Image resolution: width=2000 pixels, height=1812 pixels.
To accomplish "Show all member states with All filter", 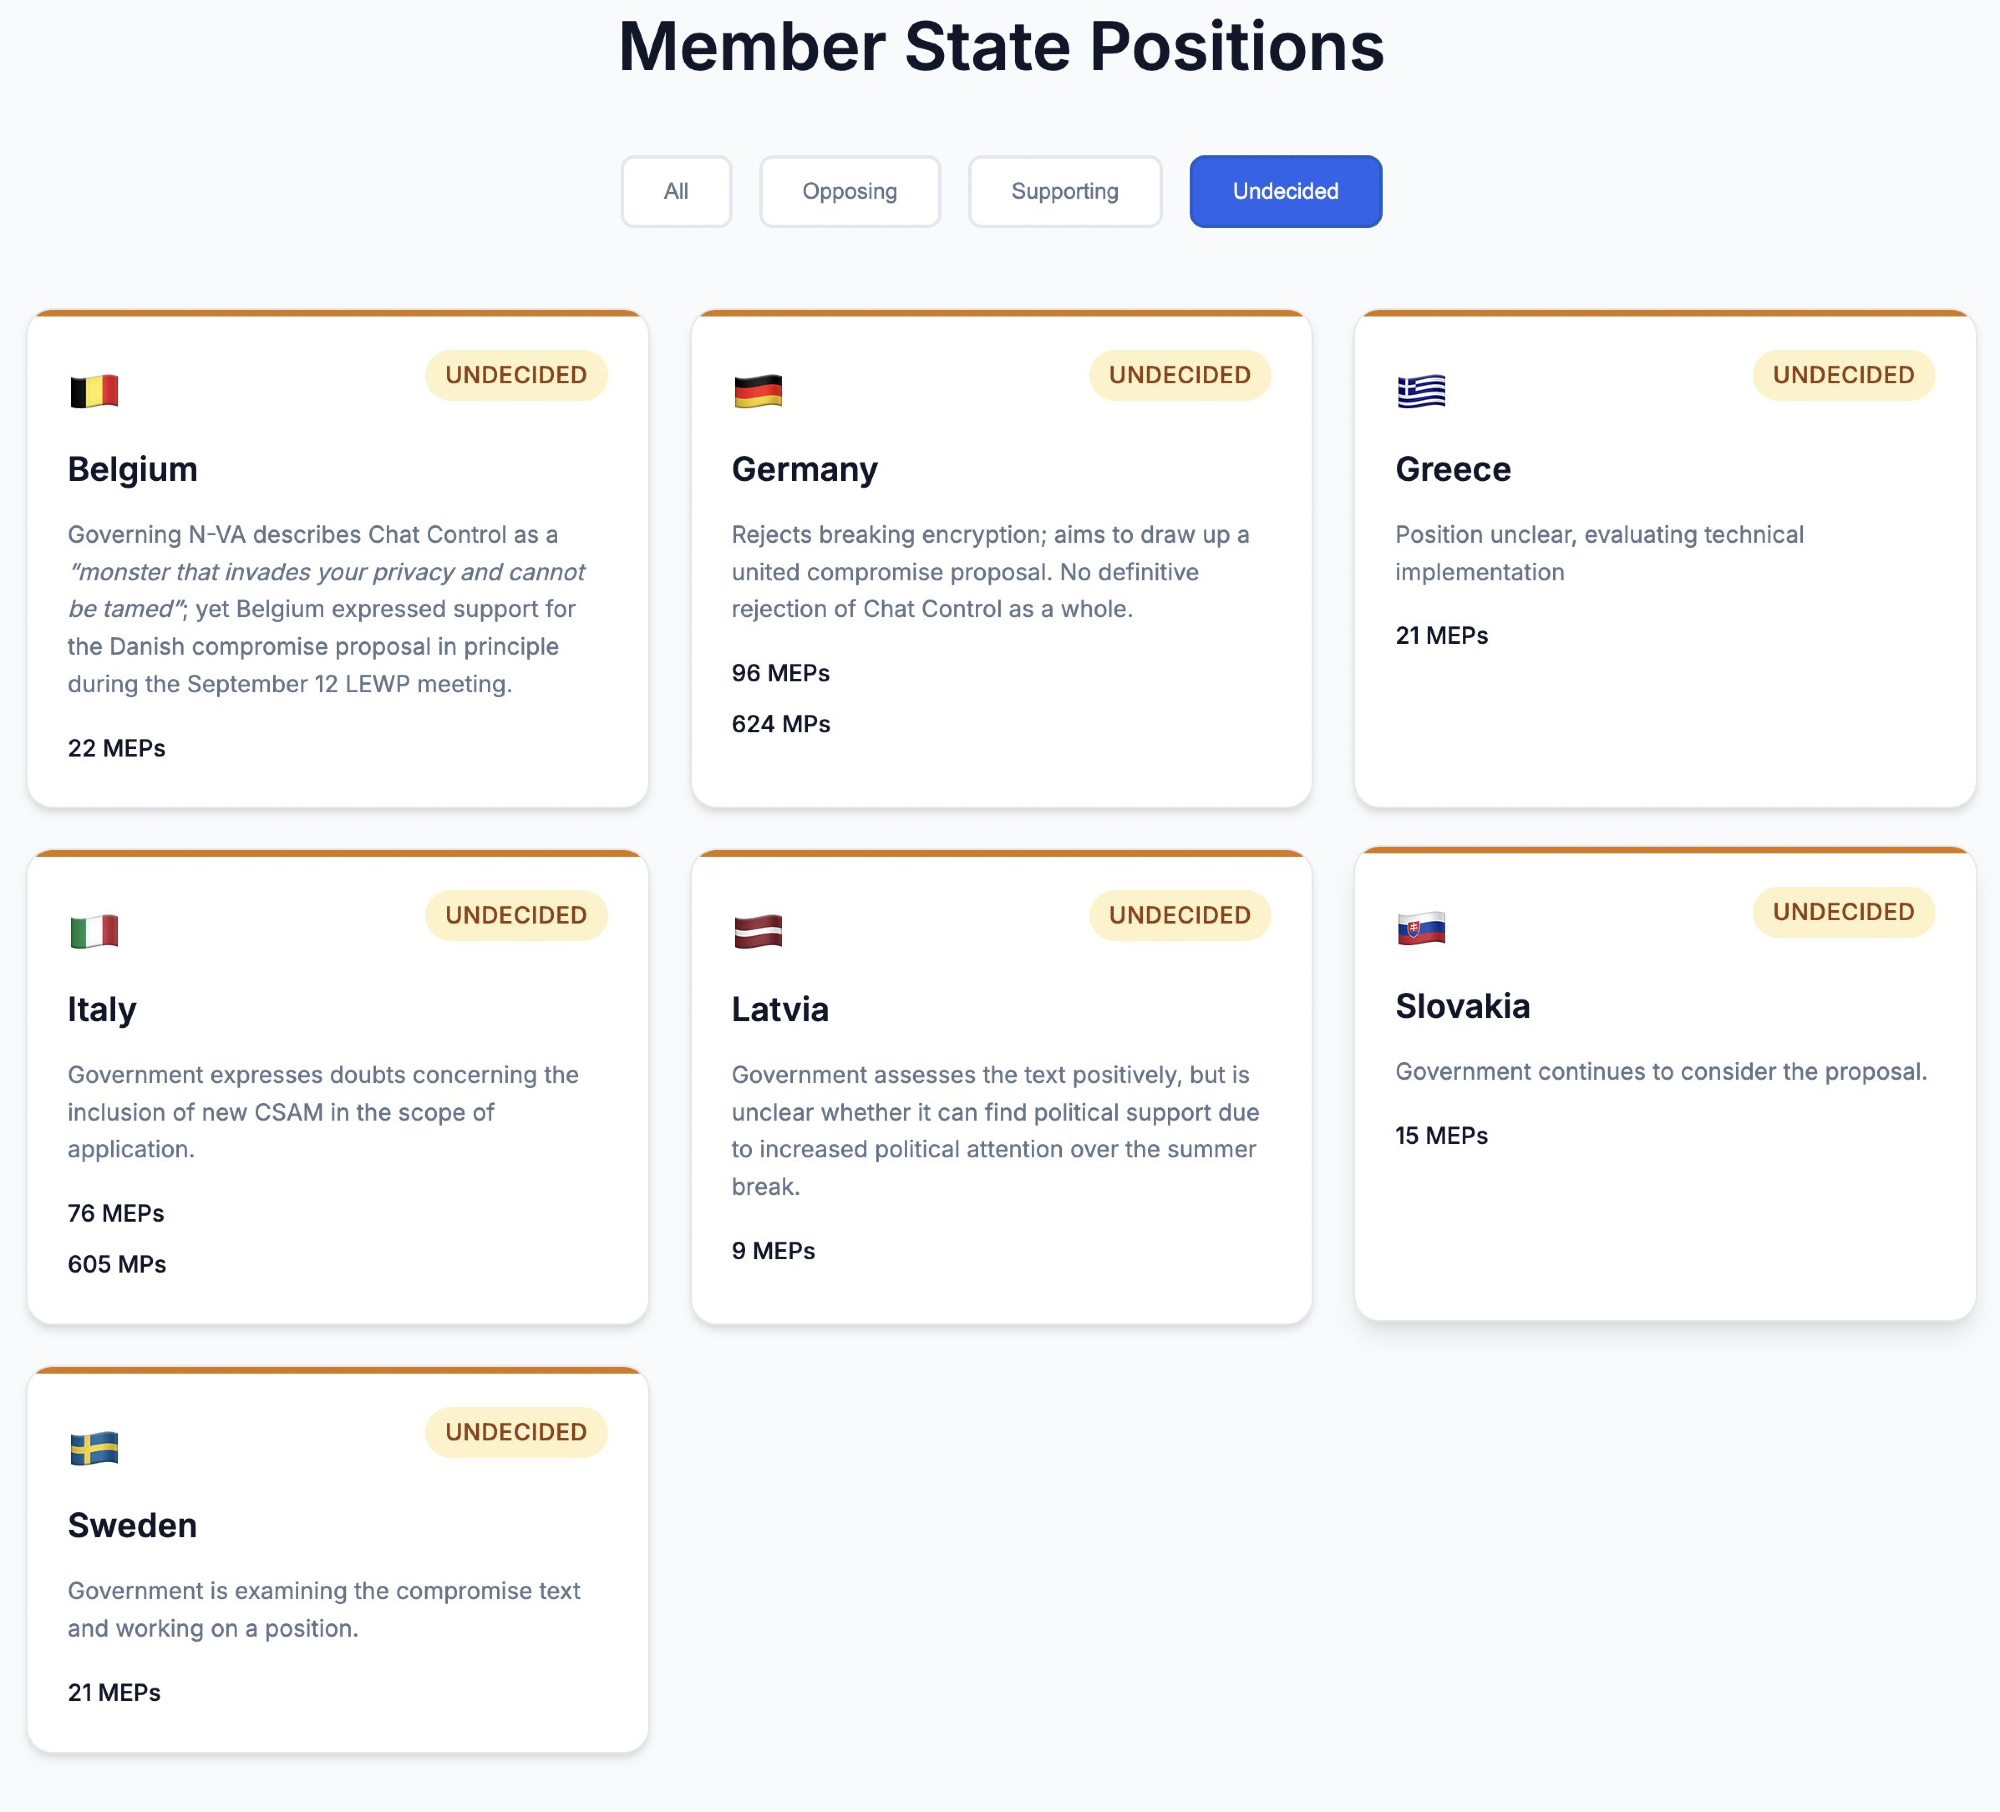I will coord(676,191).
